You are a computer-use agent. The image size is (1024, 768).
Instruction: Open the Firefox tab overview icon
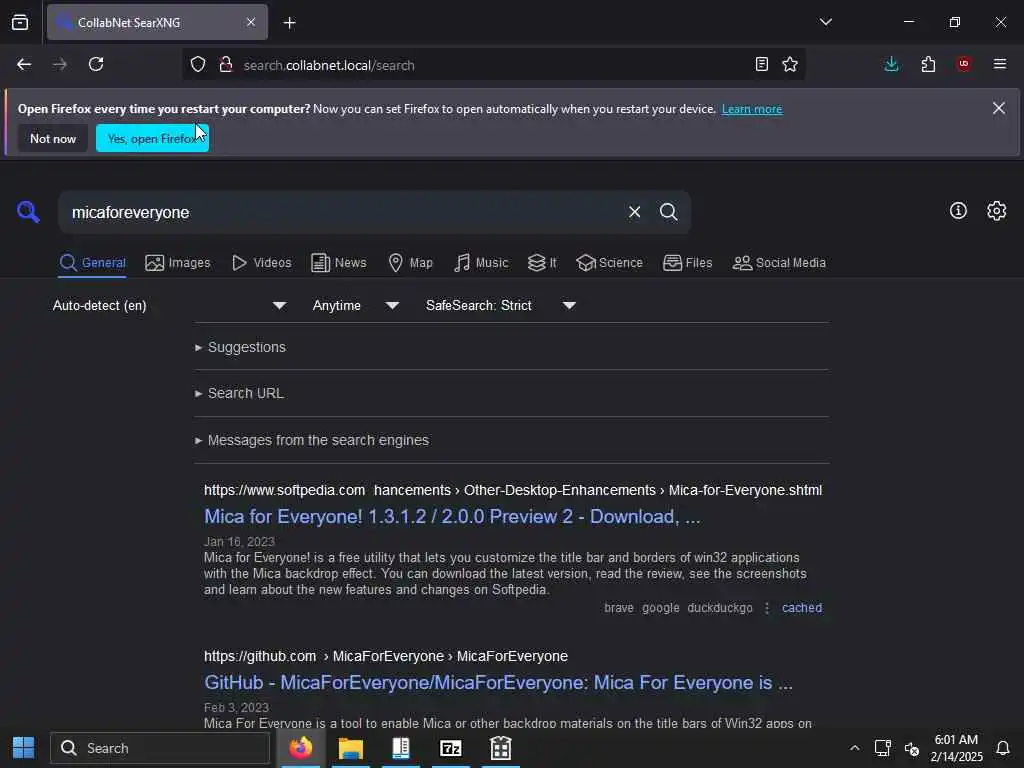(20, 22)
